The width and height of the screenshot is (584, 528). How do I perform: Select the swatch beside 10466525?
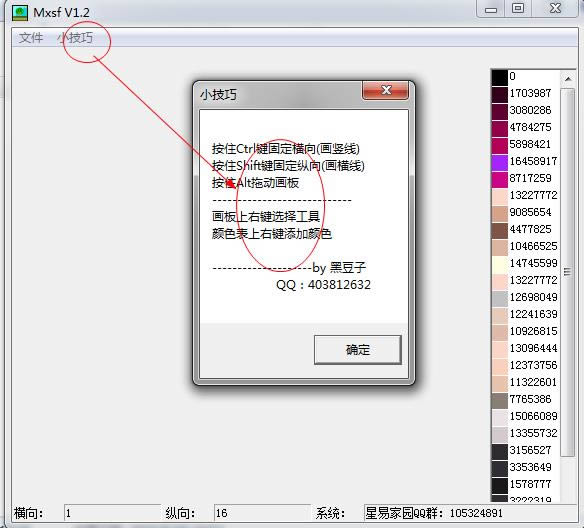coord(499,247)
